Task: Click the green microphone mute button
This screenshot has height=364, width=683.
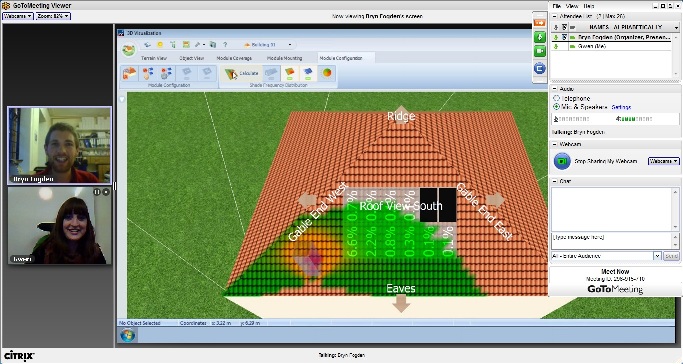Action: [x=540, y=37]
